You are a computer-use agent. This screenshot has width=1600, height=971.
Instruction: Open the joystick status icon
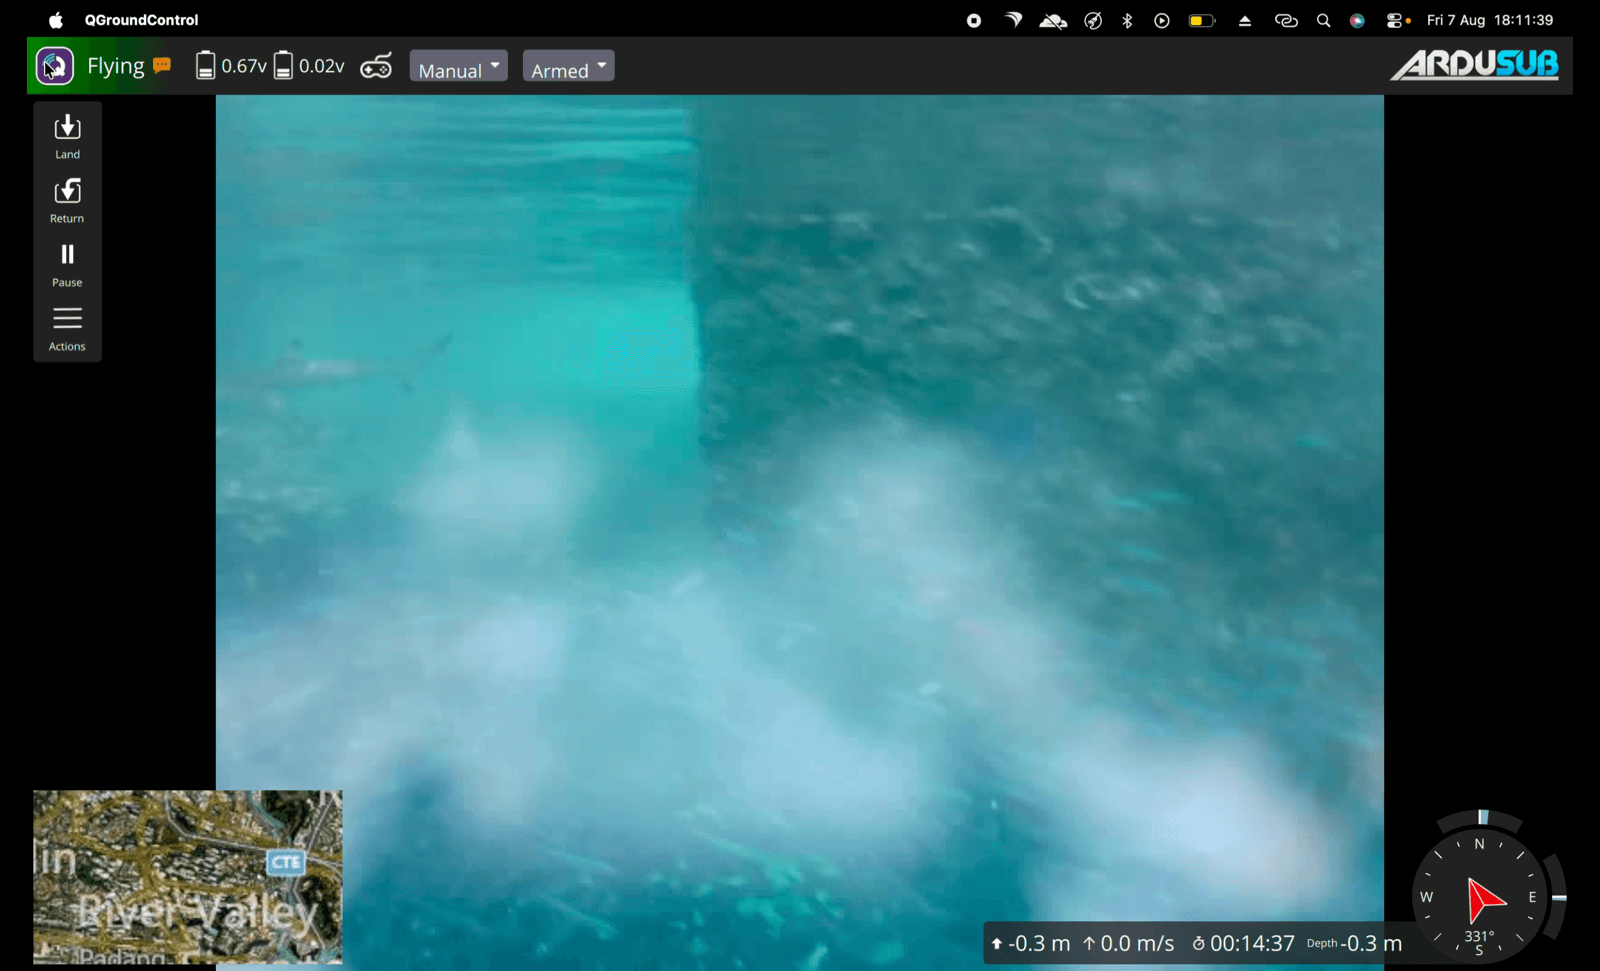point(376,66)
